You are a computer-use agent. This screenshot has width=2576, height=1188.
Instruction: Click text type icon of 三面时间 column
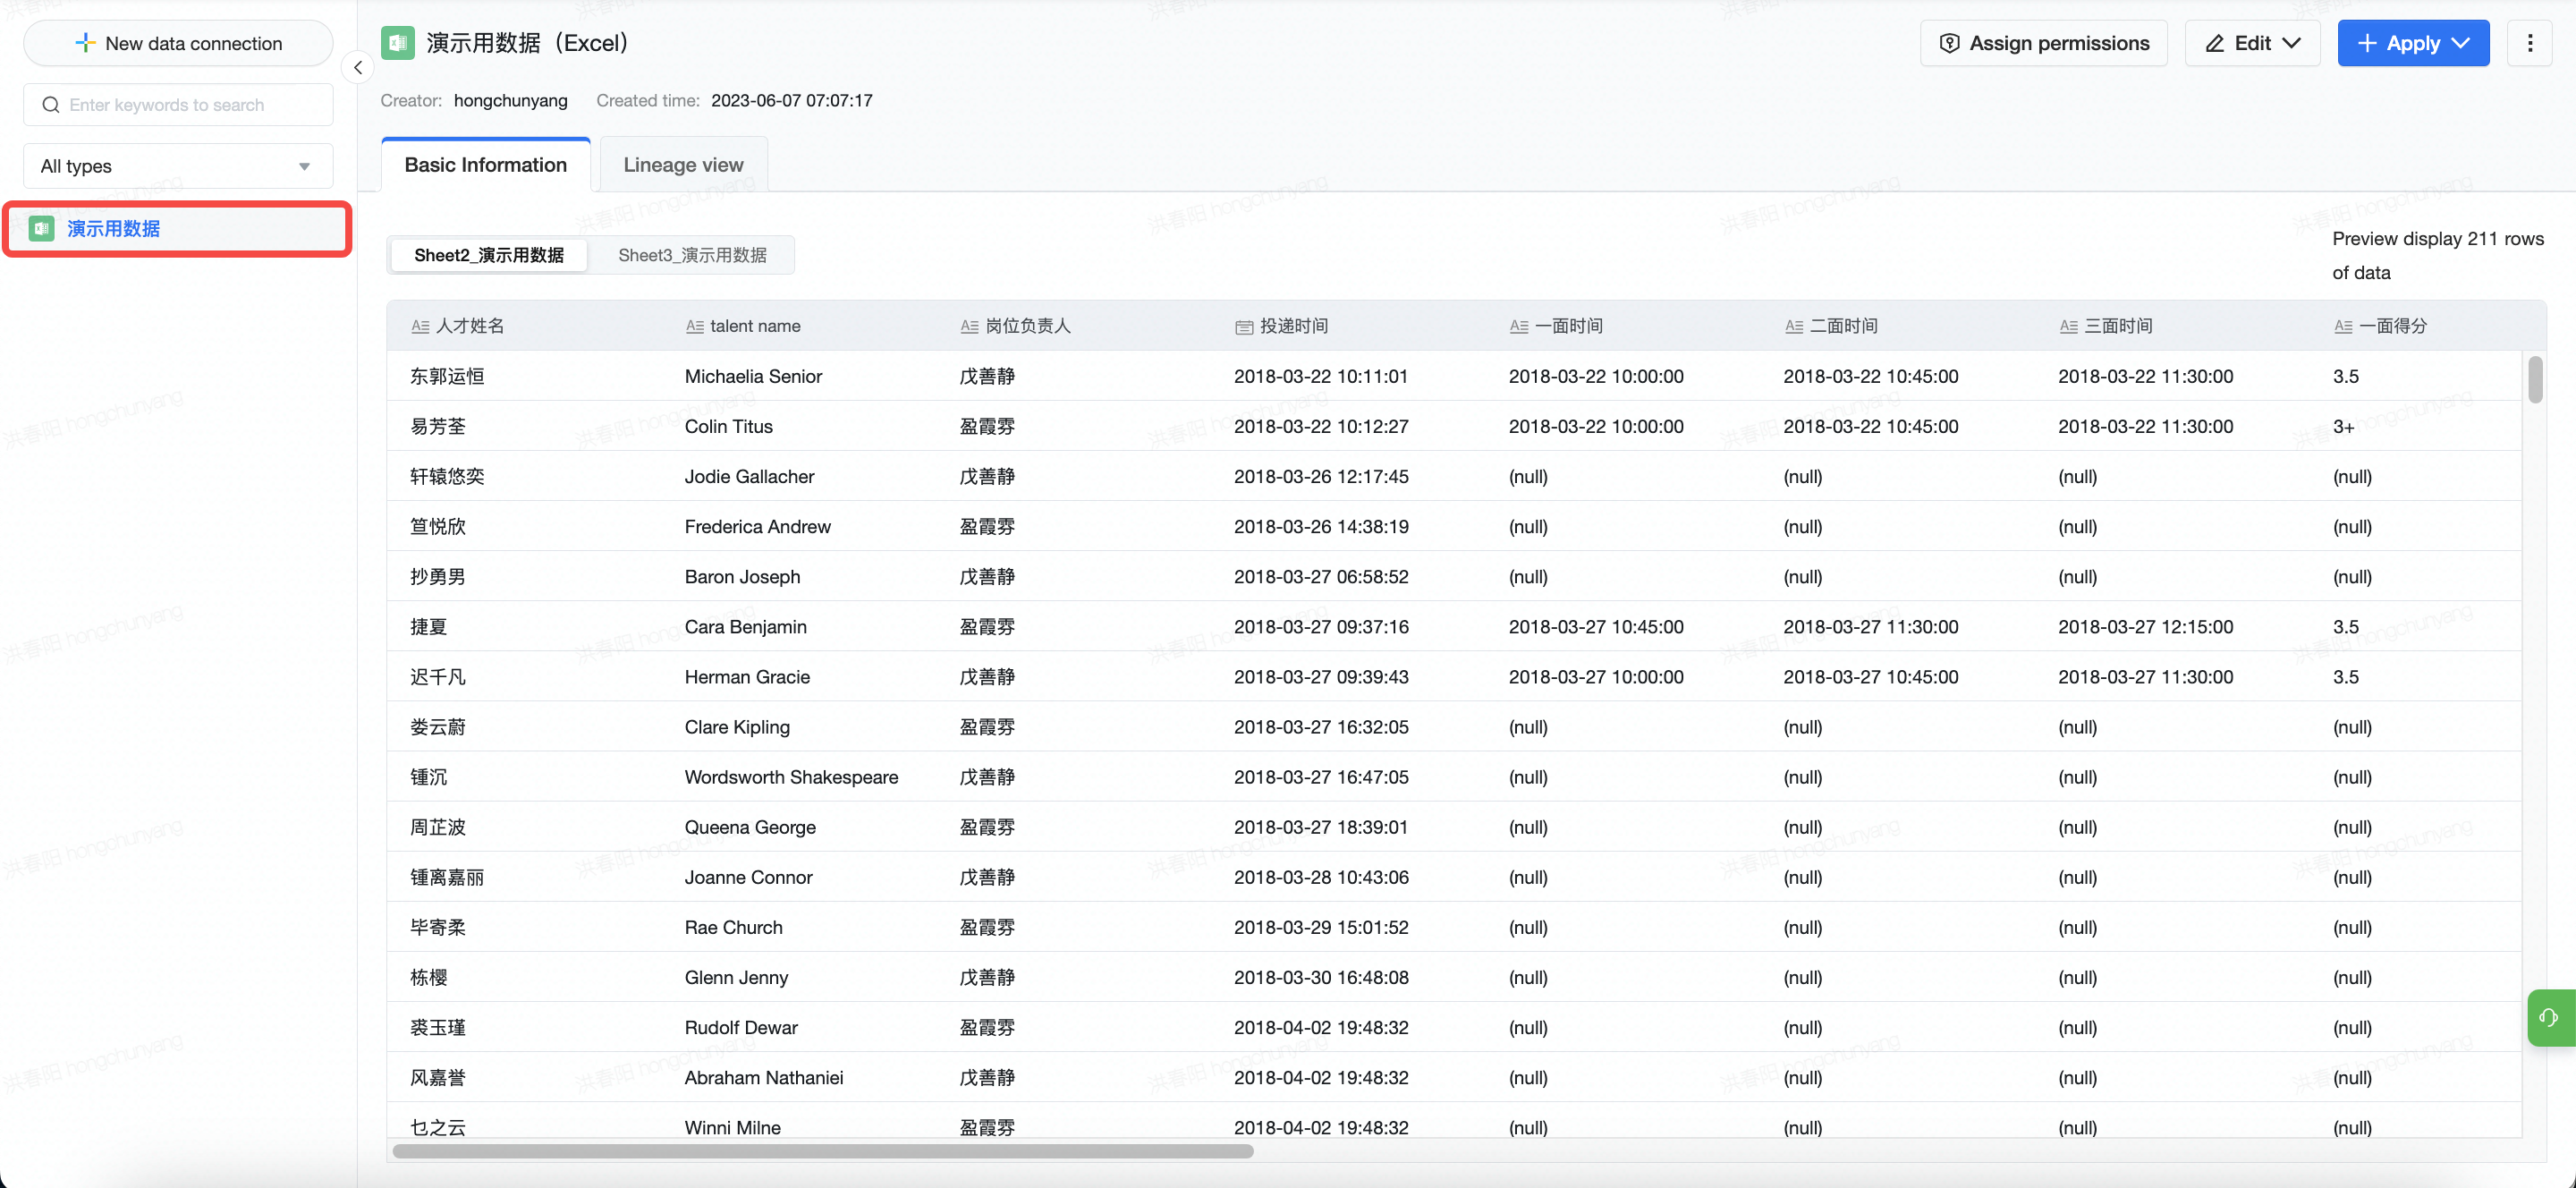pyautogui.click(x=2069, y=326)
